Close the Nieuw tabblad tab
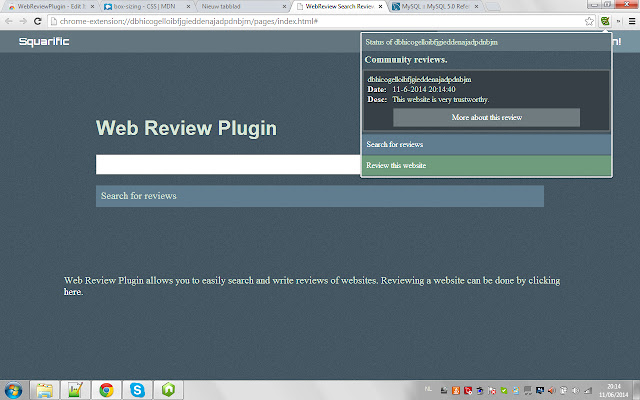The width and height of the screenshot is (640, 400). [x=284, y=7]
